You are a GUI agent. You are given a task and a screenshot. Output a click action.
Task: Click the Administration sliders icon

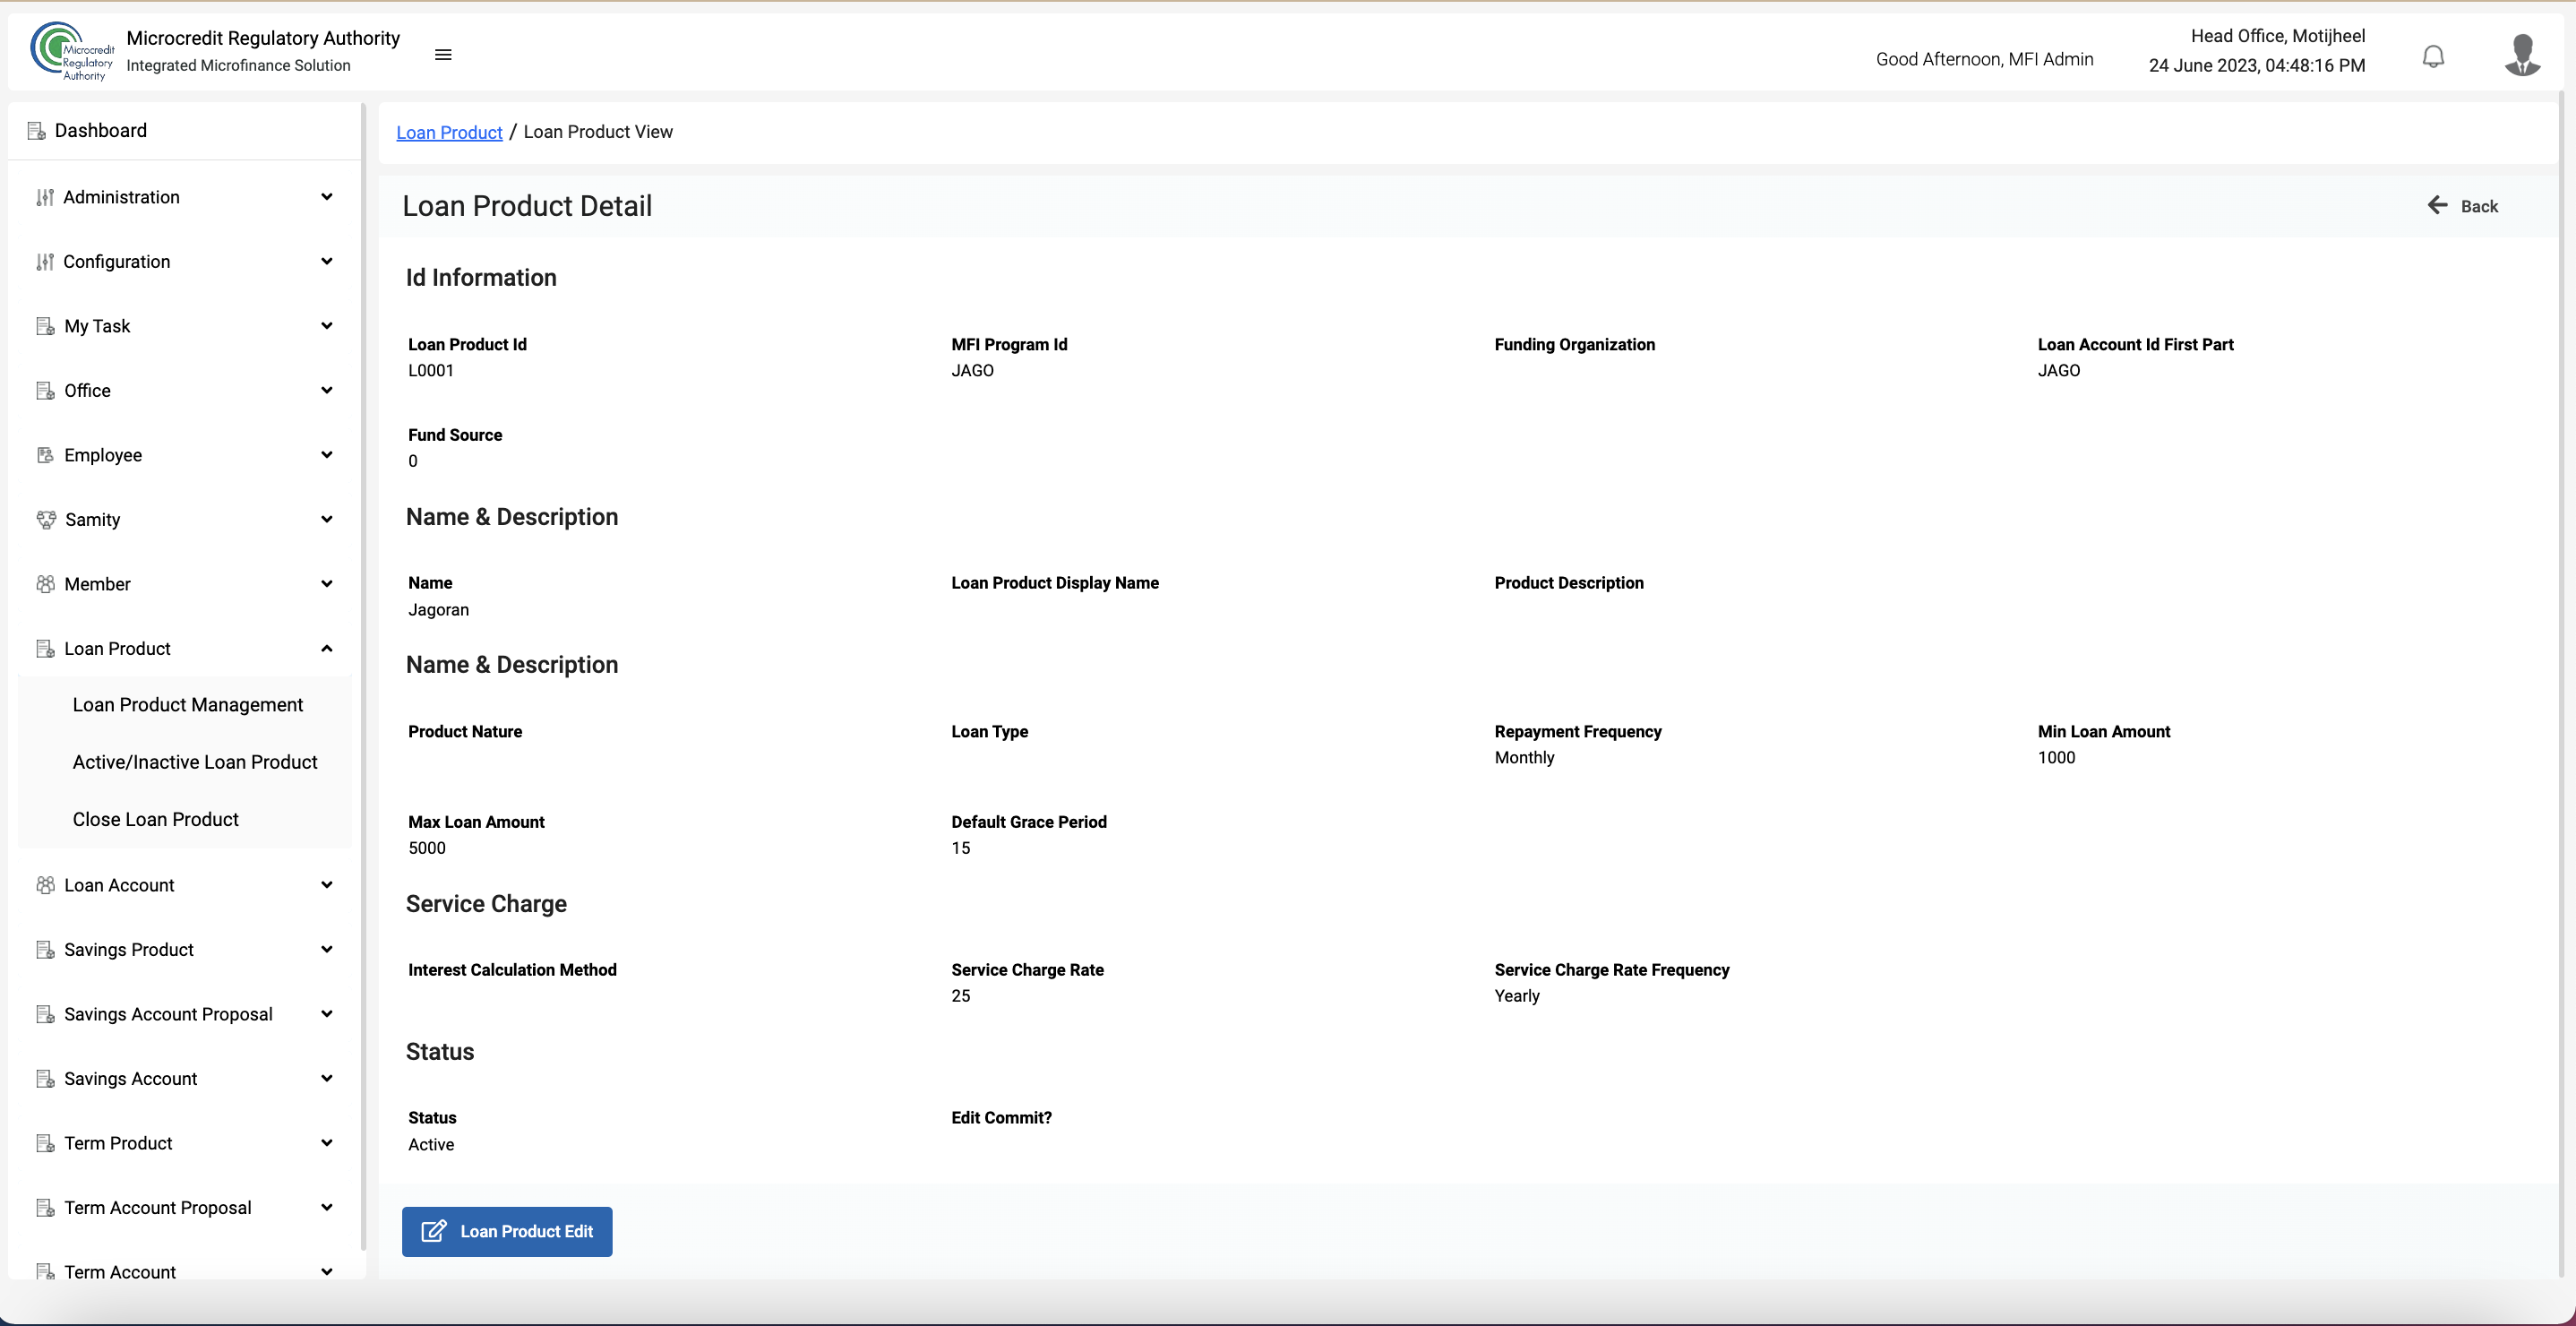(45, 197)
